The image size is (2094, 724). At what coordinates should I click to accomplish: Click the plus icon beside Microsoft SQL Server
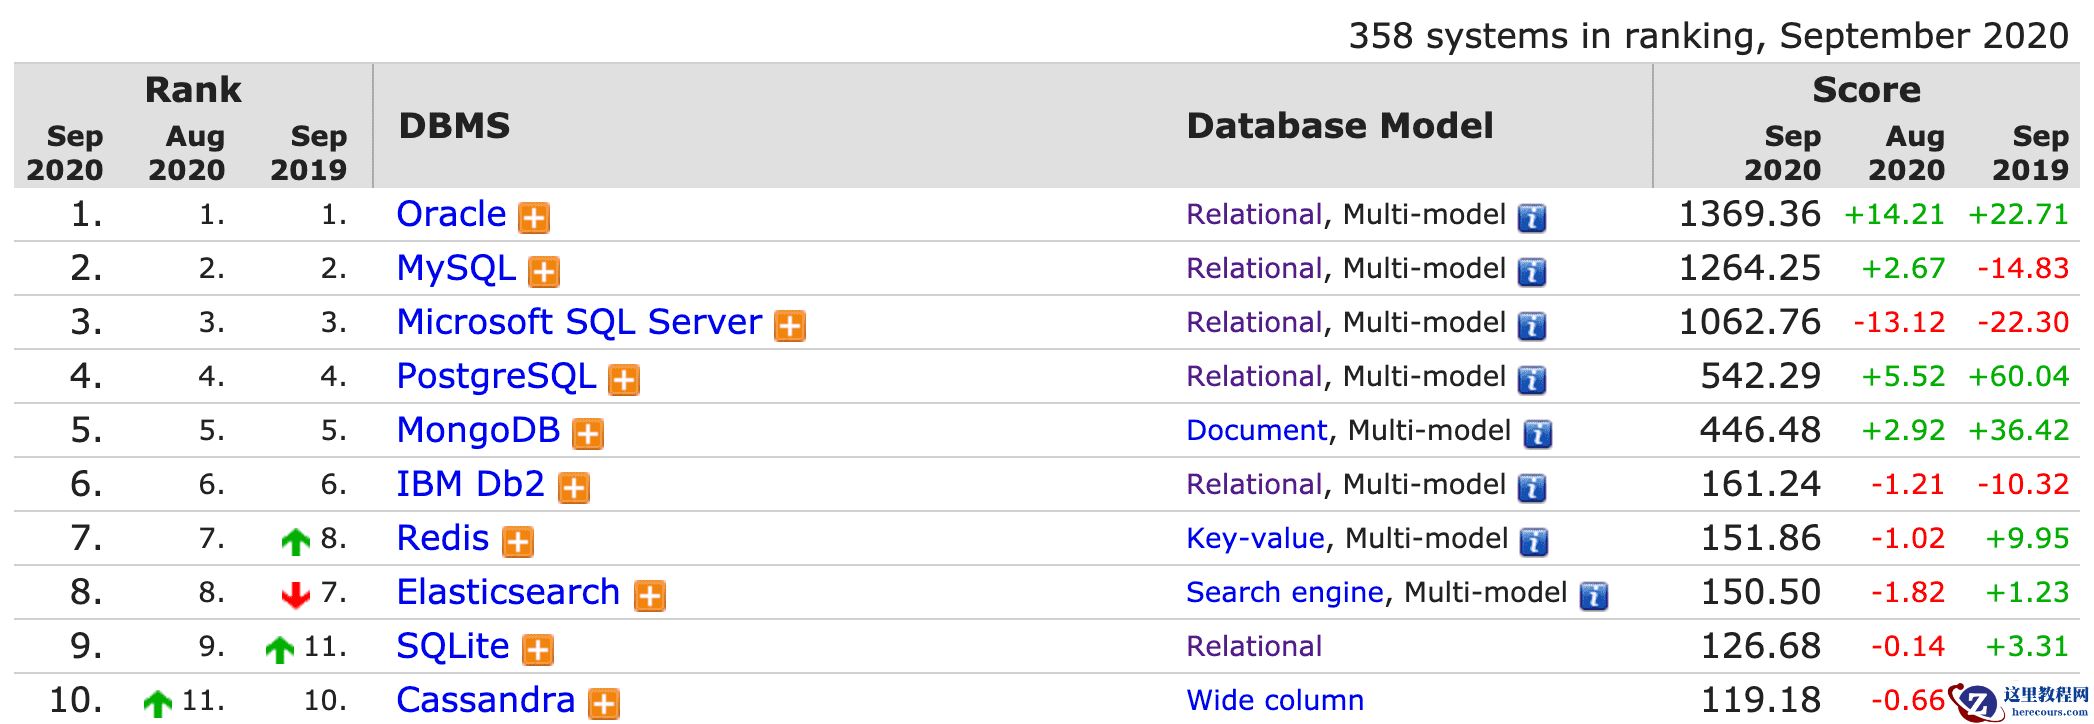click(790, 325)
